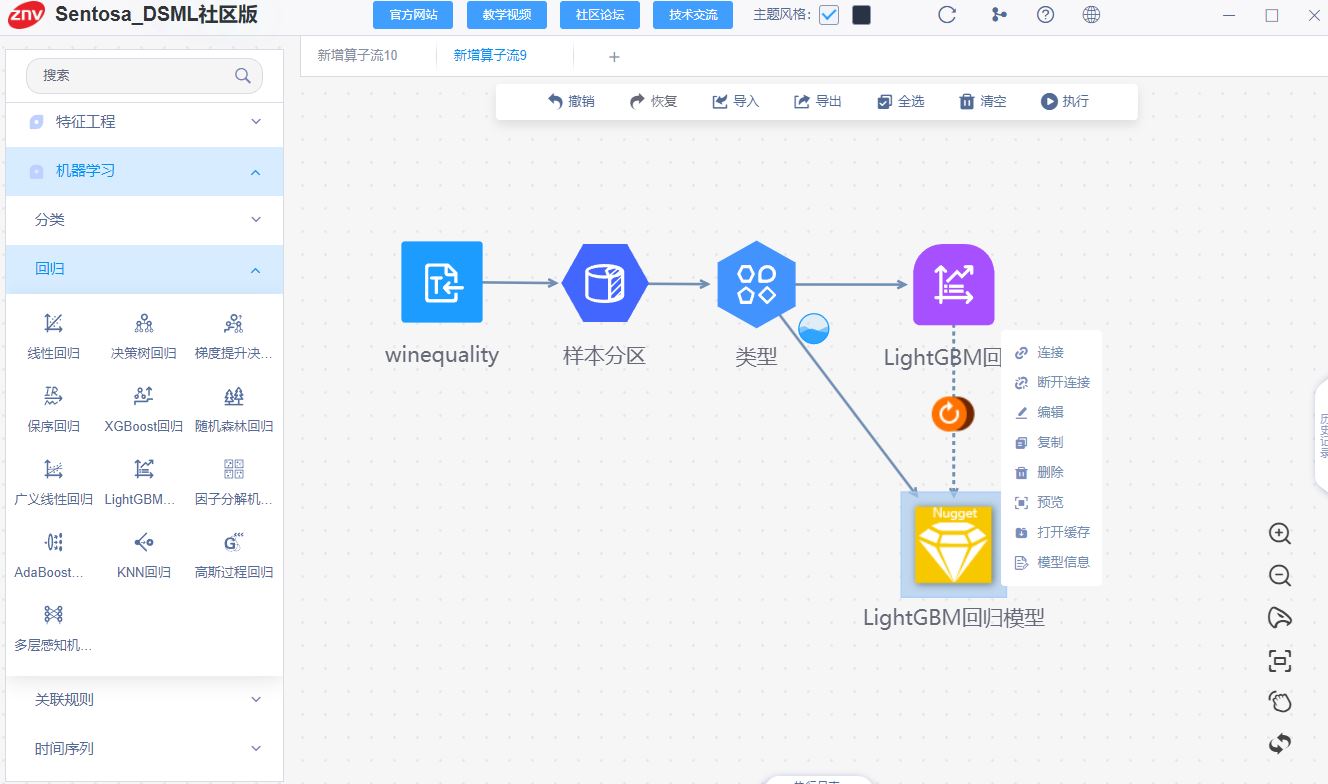Collapse the 回归 subcategory

coord(144,269)
